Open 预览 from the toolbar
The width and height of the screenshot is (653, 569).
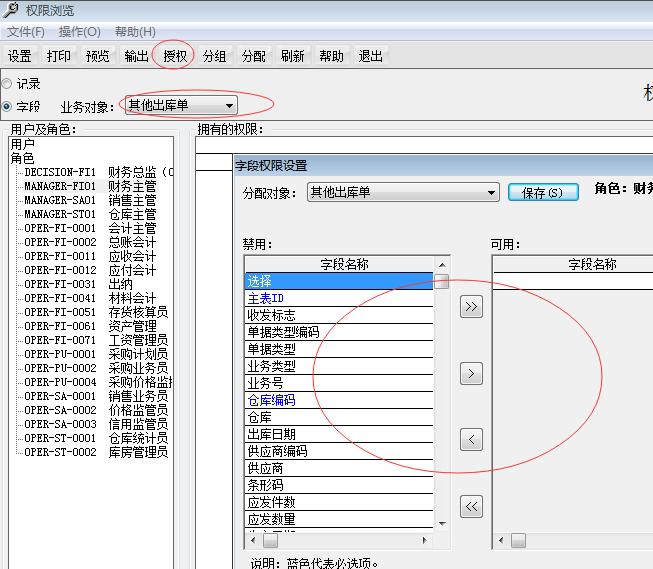(x=98, y=56)
